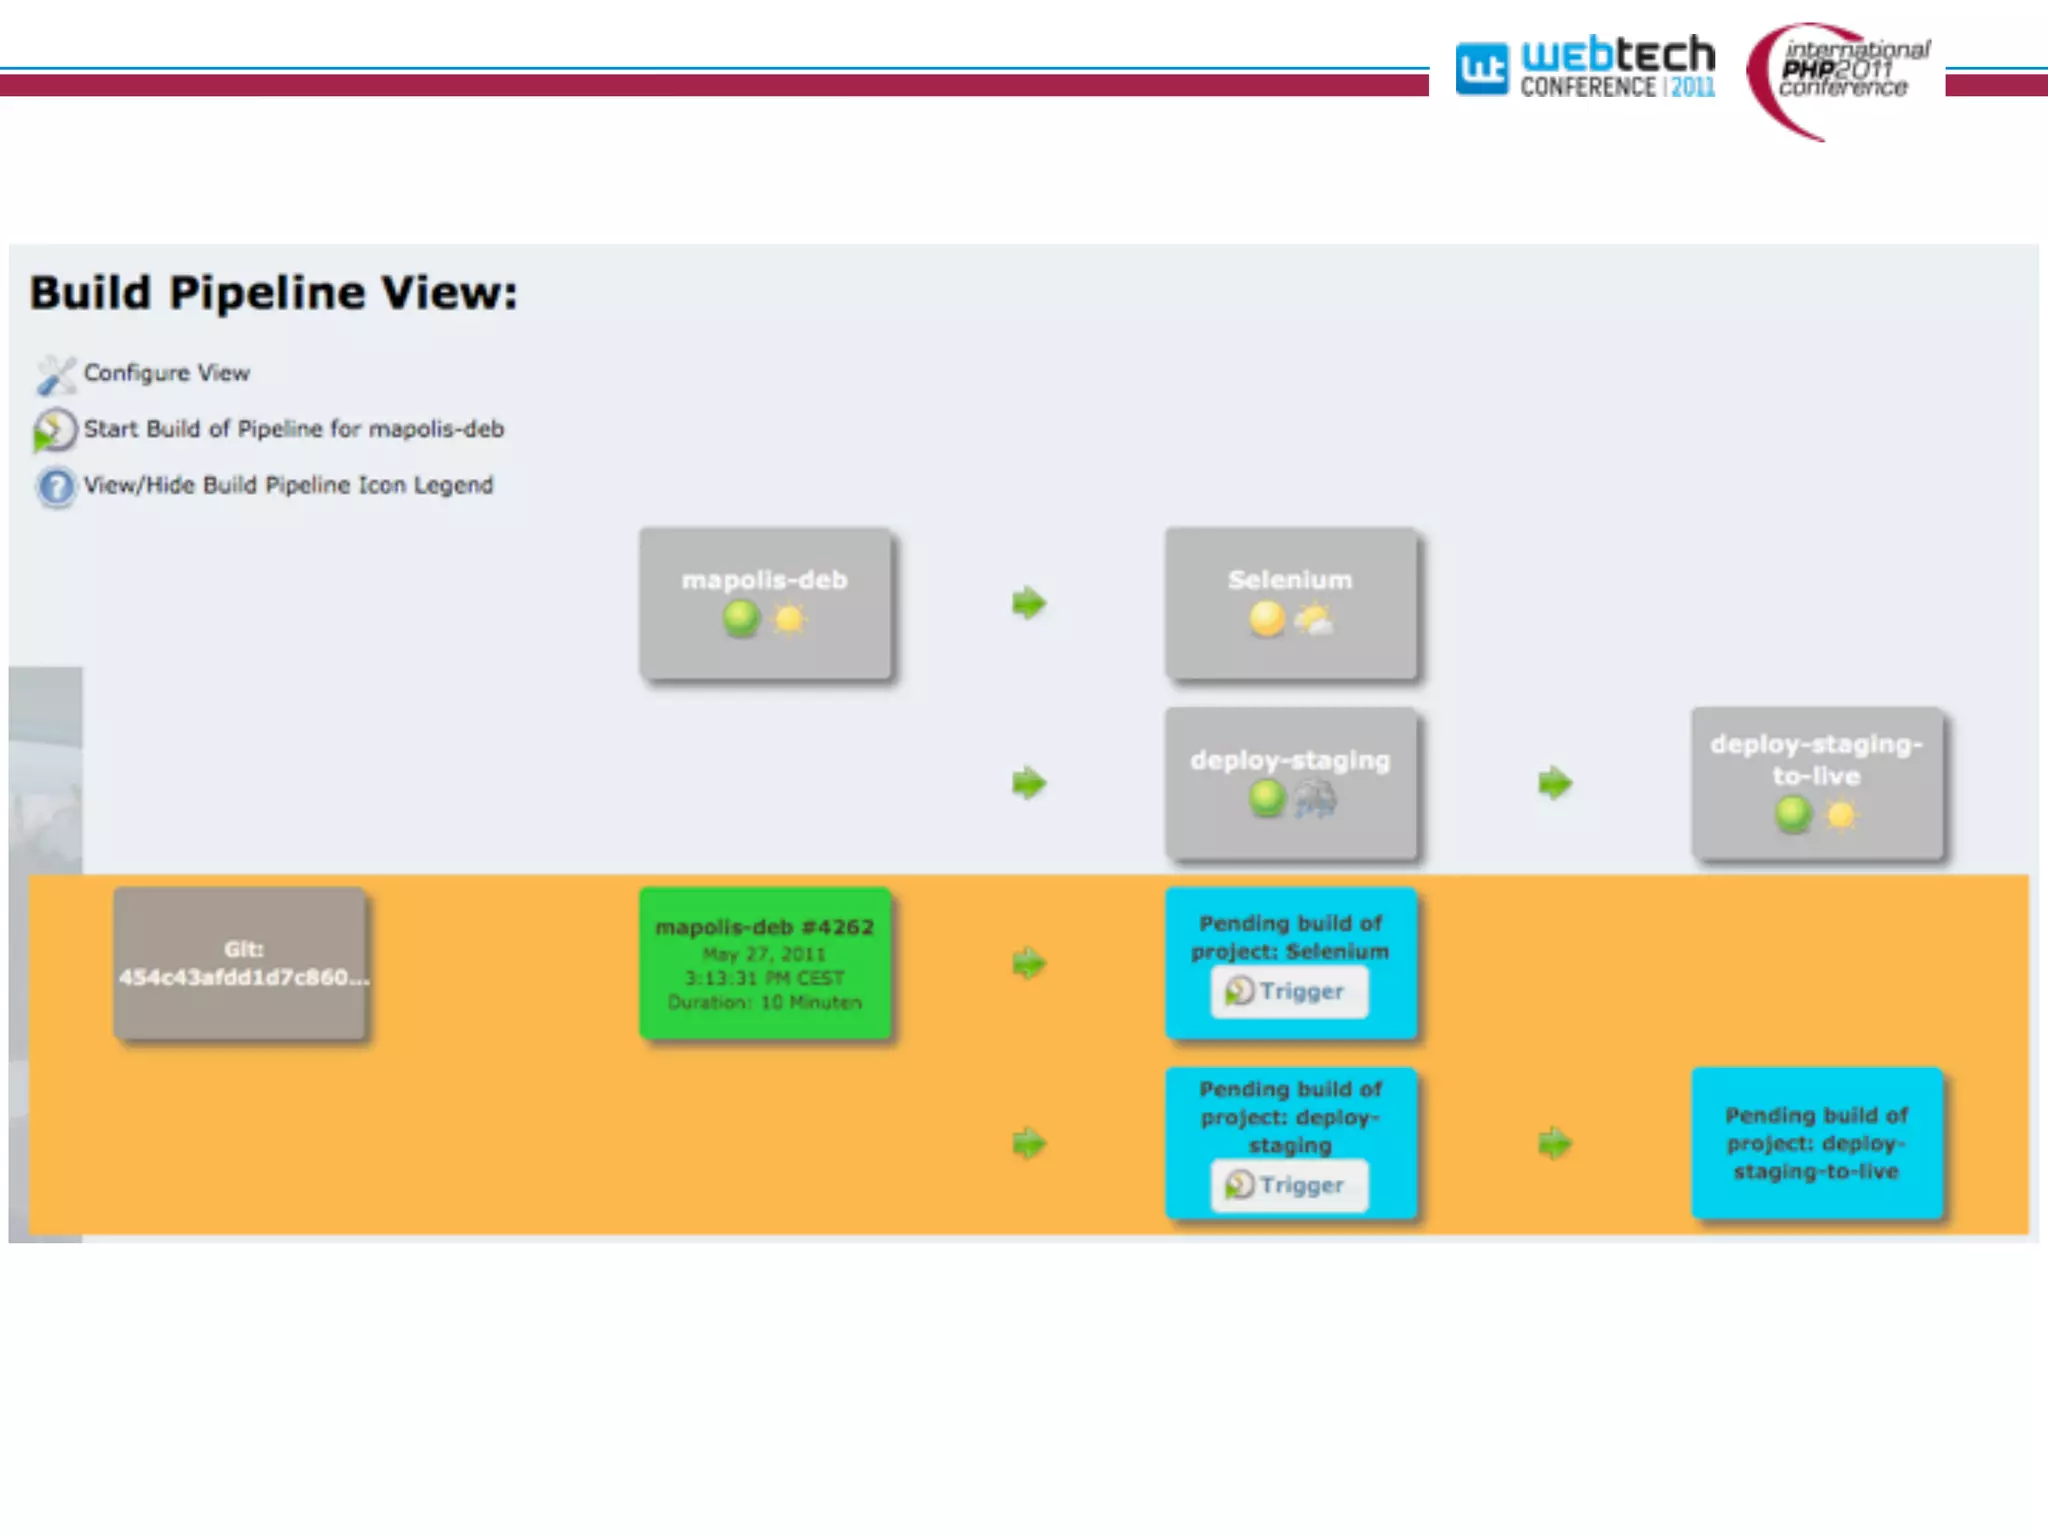This screenshot has height=1536, width=2048.
Task: Select the Git revision 454c43afdd1d7c860 box
Action: (x=240, y=963)
